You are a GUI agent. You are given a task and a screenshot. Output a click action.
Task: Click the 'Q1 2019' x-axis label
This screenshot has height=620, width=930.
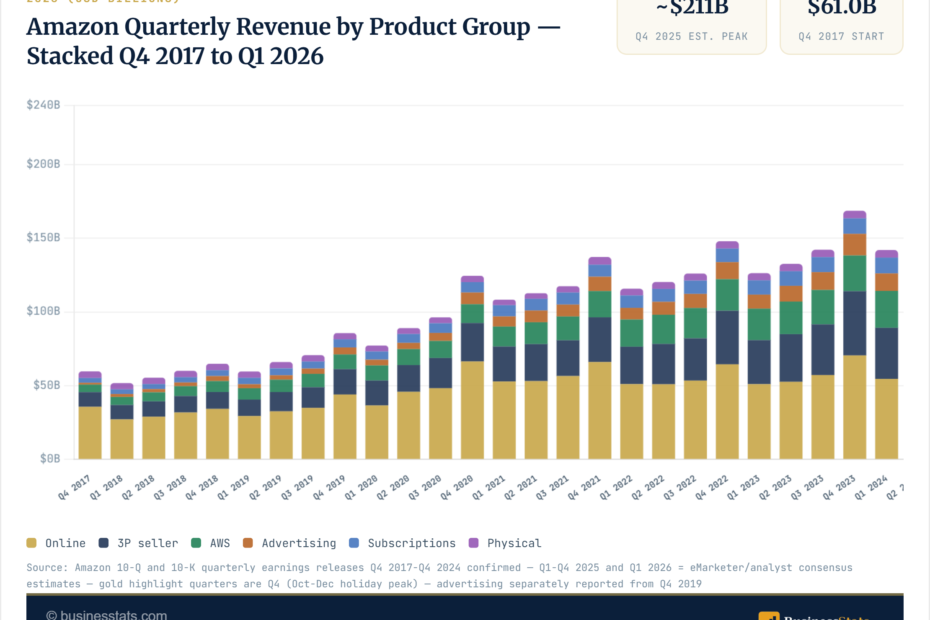(x=233, y=487)
